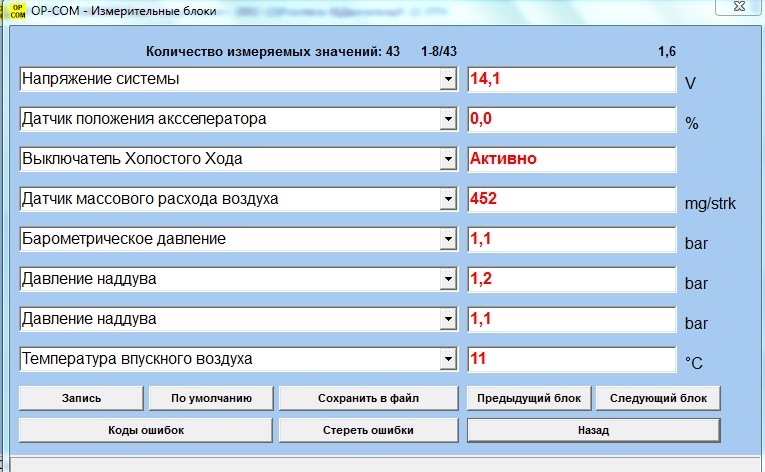This screenshot has height=472, width=765.
Task: Click Стереть ошибки button
Action: click(368, 431)
